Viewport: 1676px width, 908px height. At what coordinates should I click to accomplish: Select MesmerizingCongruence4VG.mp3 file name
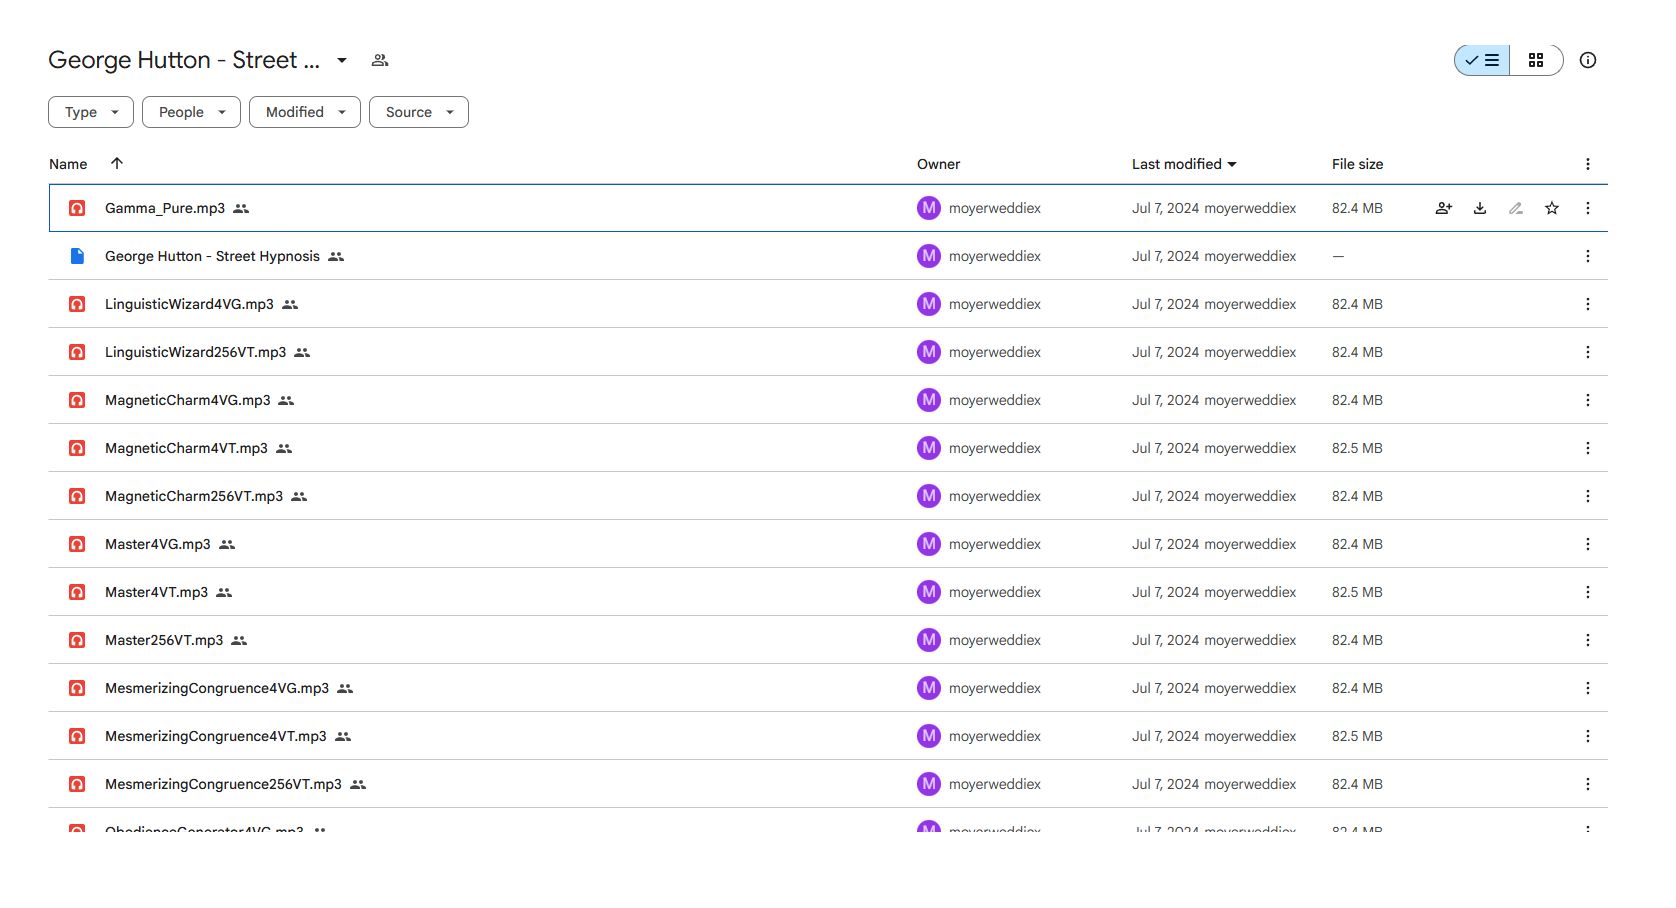217,688
